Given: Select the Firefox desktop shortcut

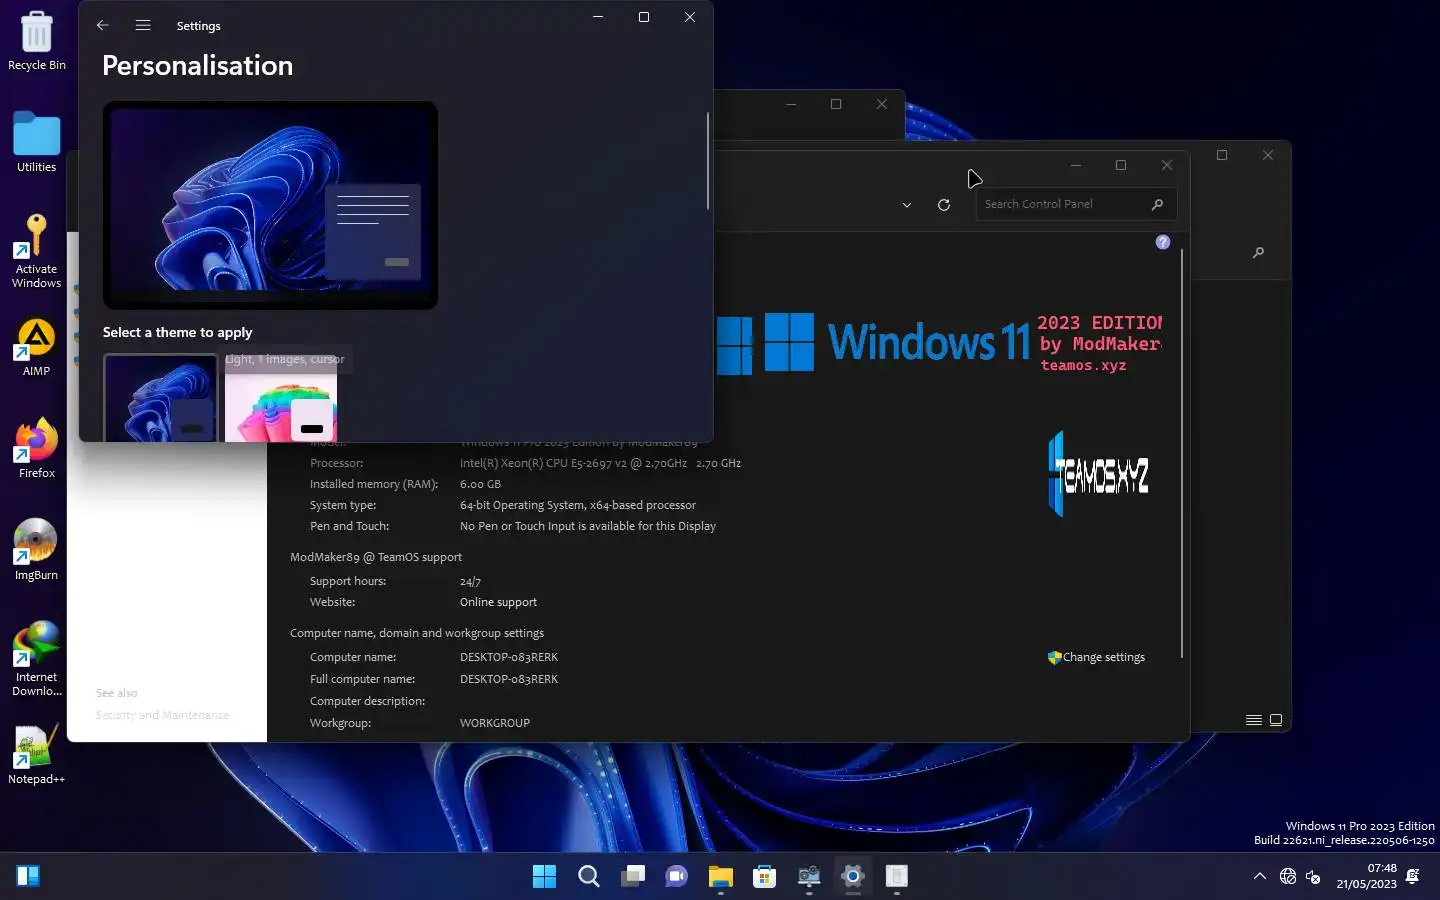Looking at the screenshot, I should [x=37, y=448].
